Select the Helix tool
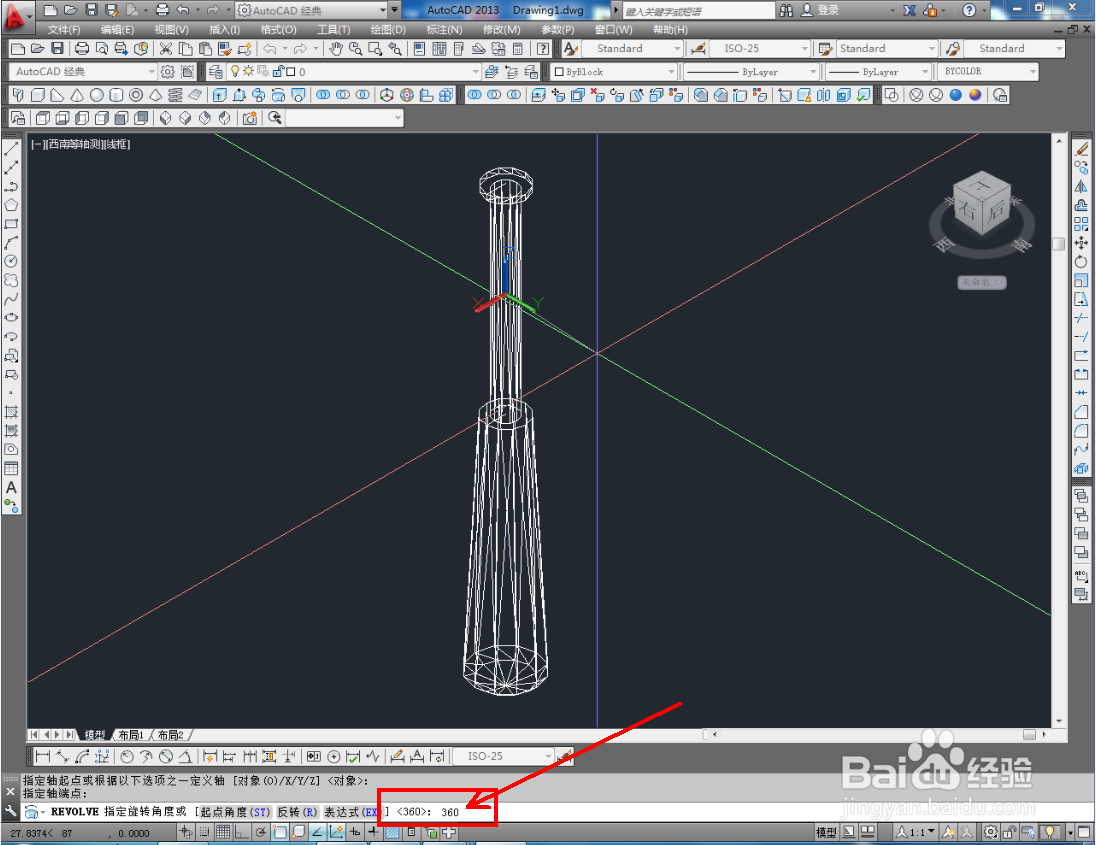Image resolution: width=1096 pixels, height=845 pixels. pyautogui.click(x=175, y=95)
